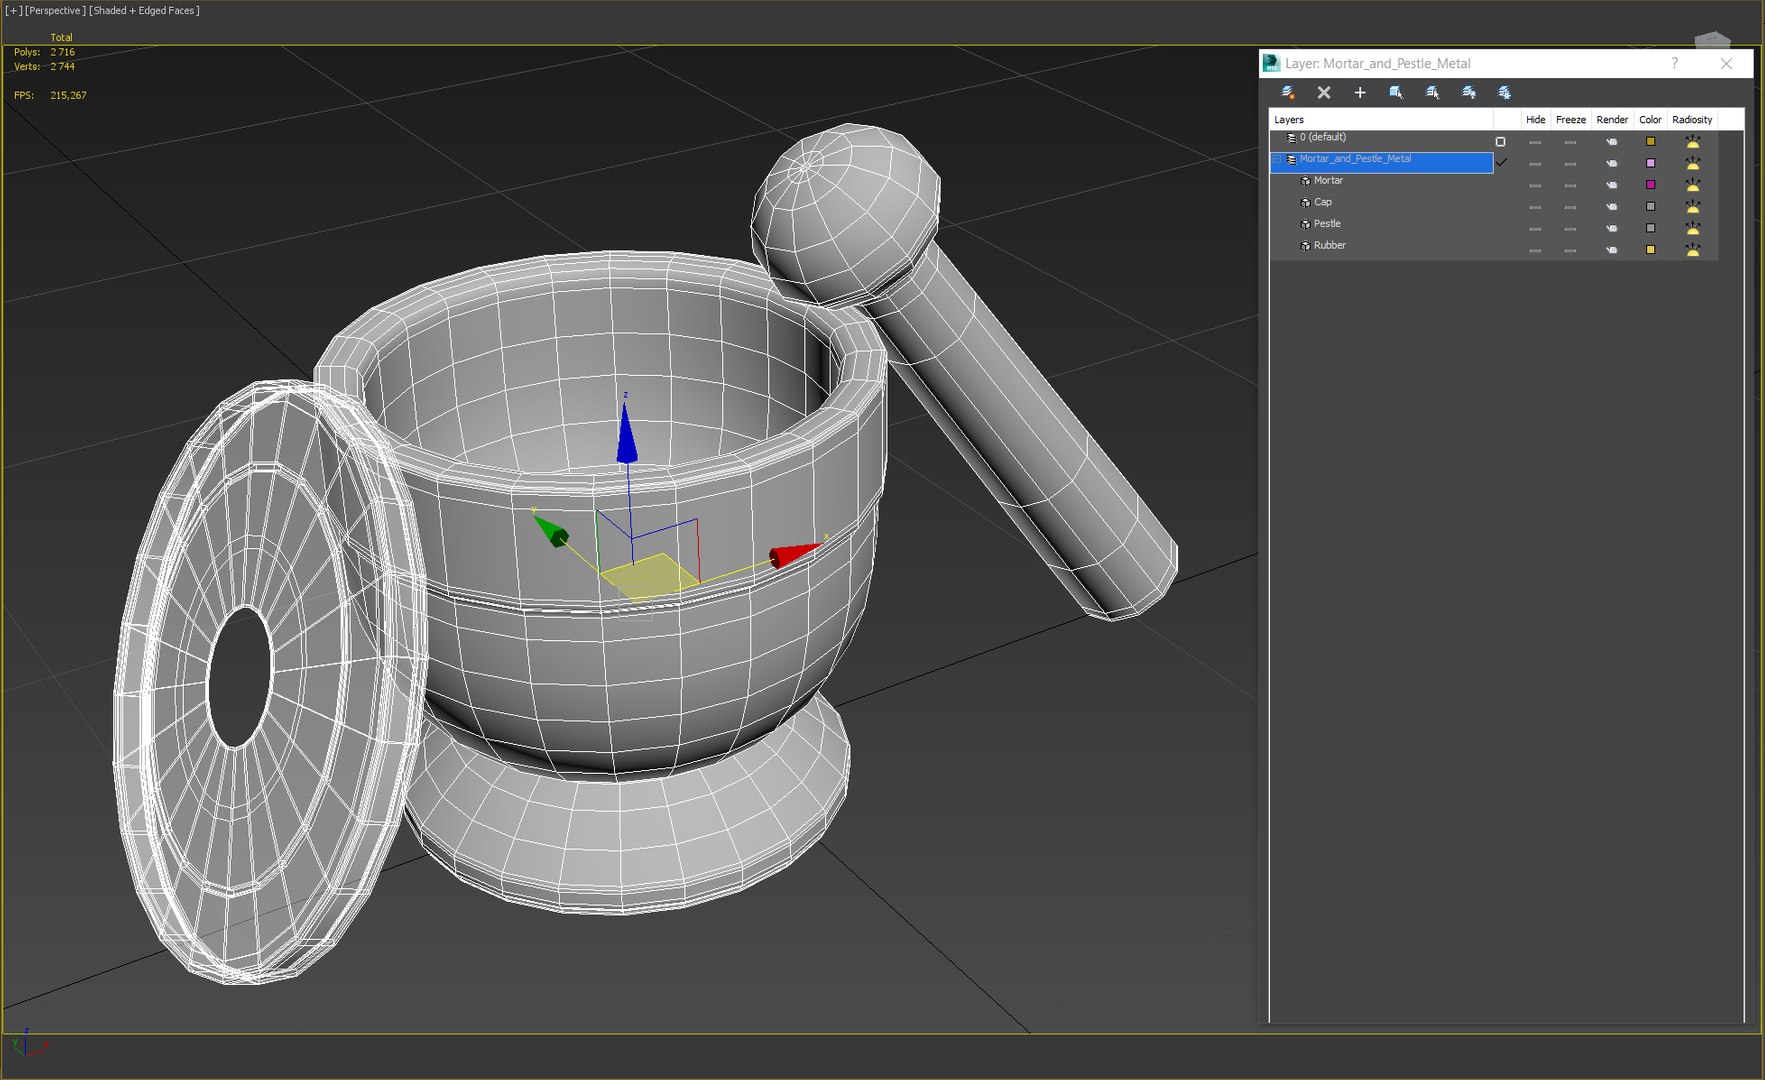Toggle Render teapot for Pestle object

(1611, 228)
